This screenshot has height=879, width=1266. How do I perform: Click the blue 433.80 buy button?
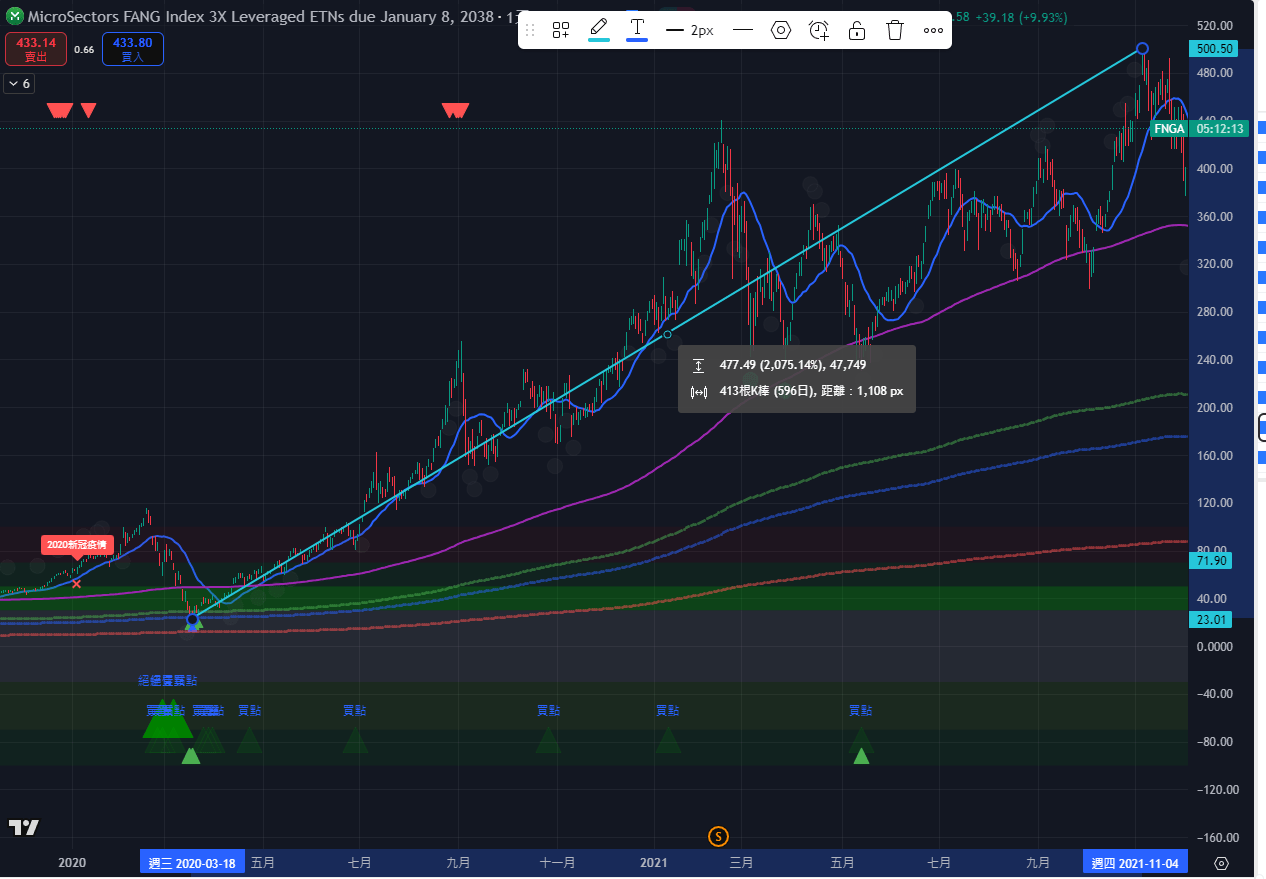click(132, 49)
